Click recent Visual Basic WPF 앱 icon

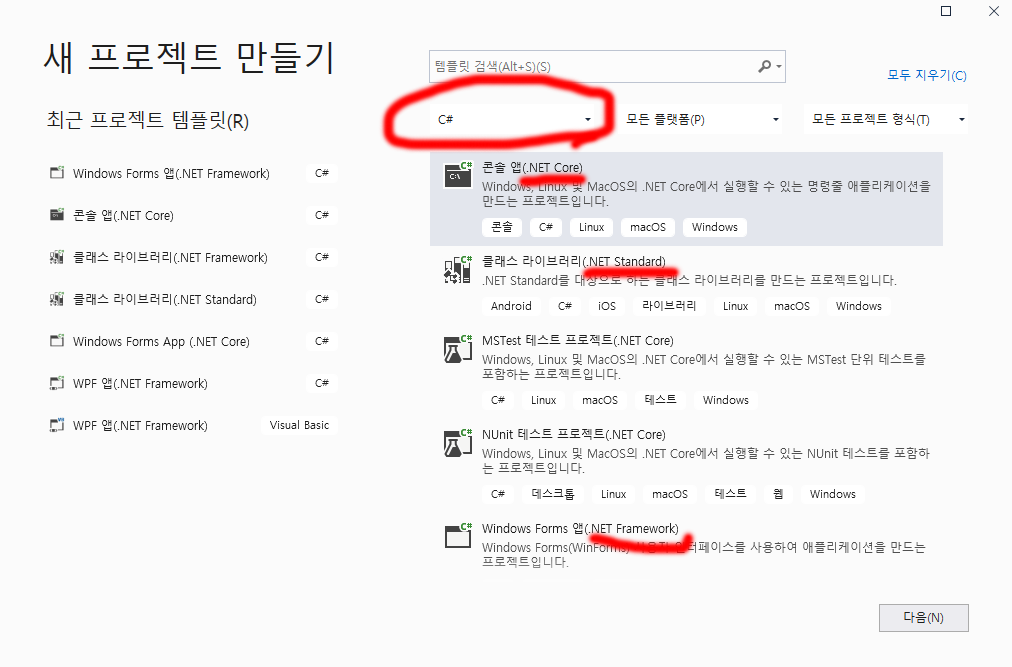pyautogui.click(x=57, y=425)
